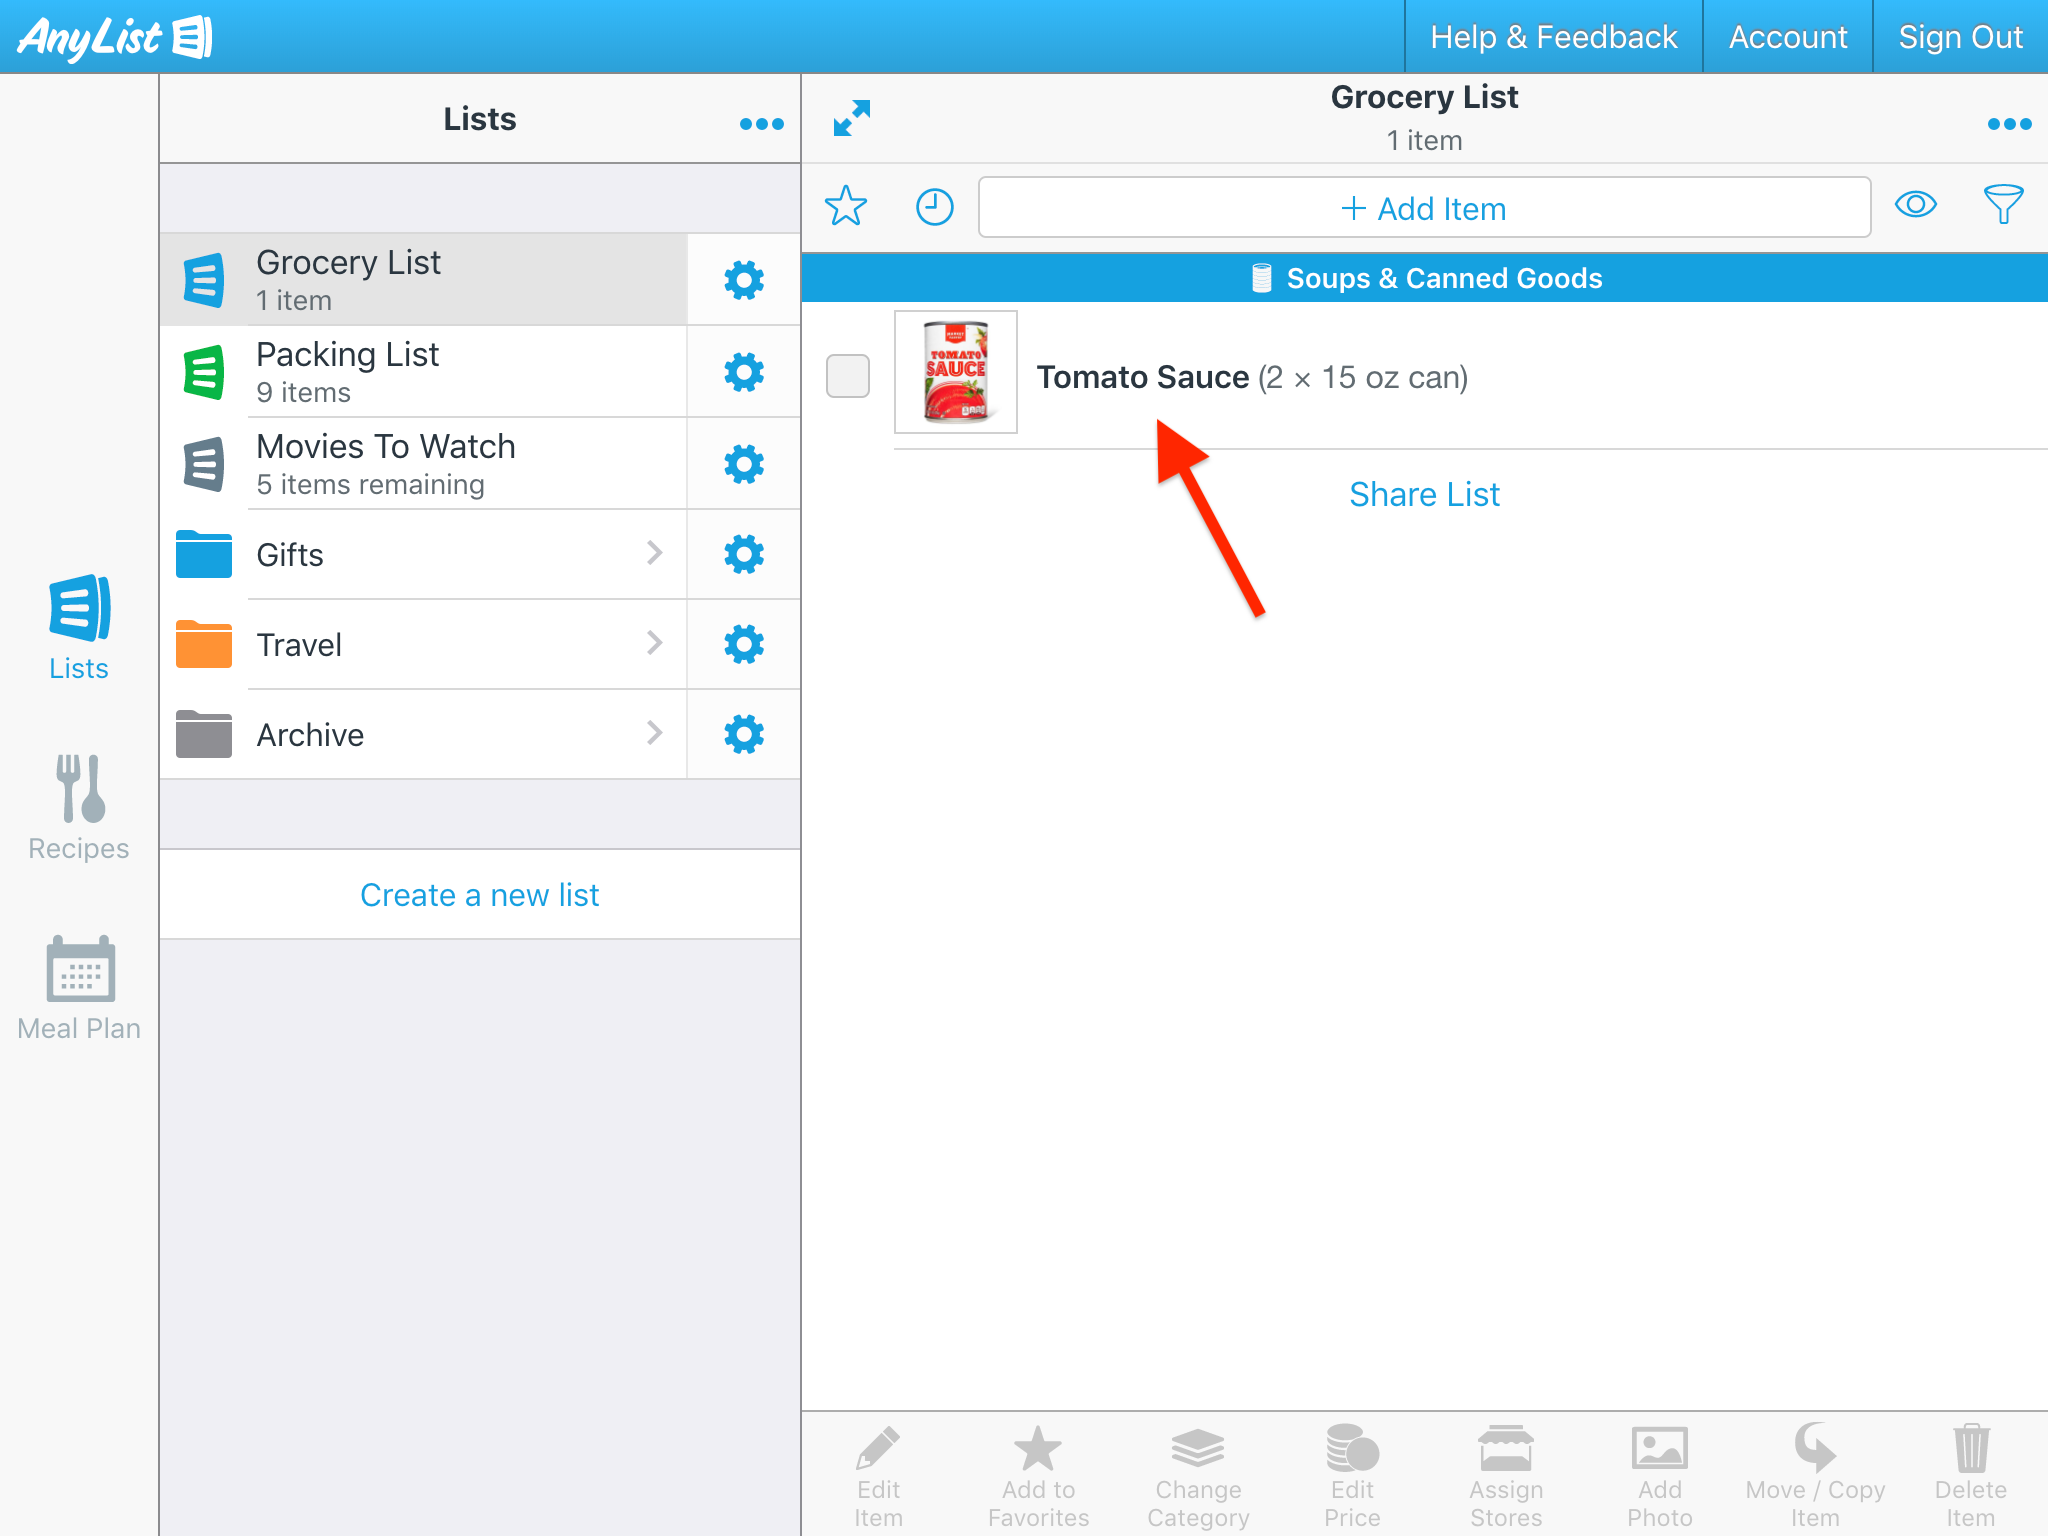Click the filter funnel icon

click(x=2002, y=205)
